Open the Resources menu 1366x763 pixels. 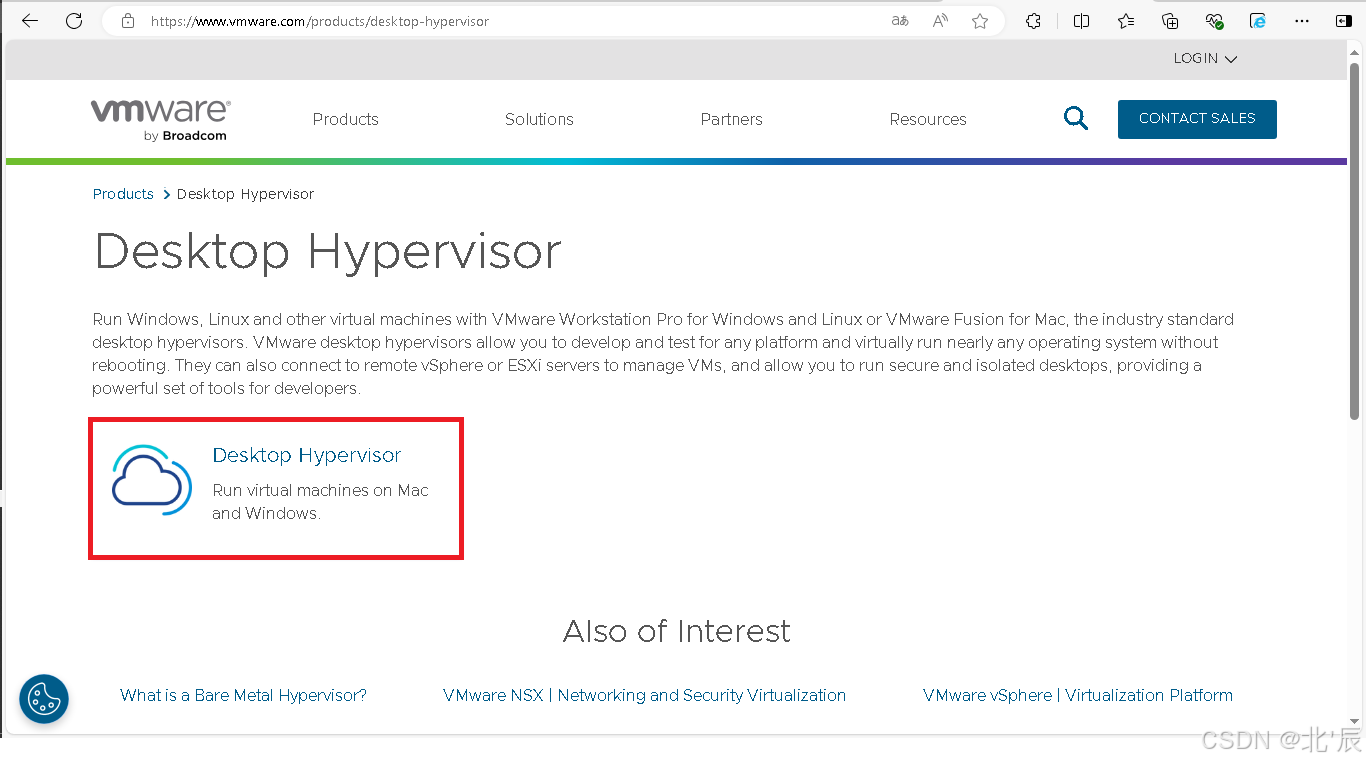pyautogui.click(x=928, y=119)
